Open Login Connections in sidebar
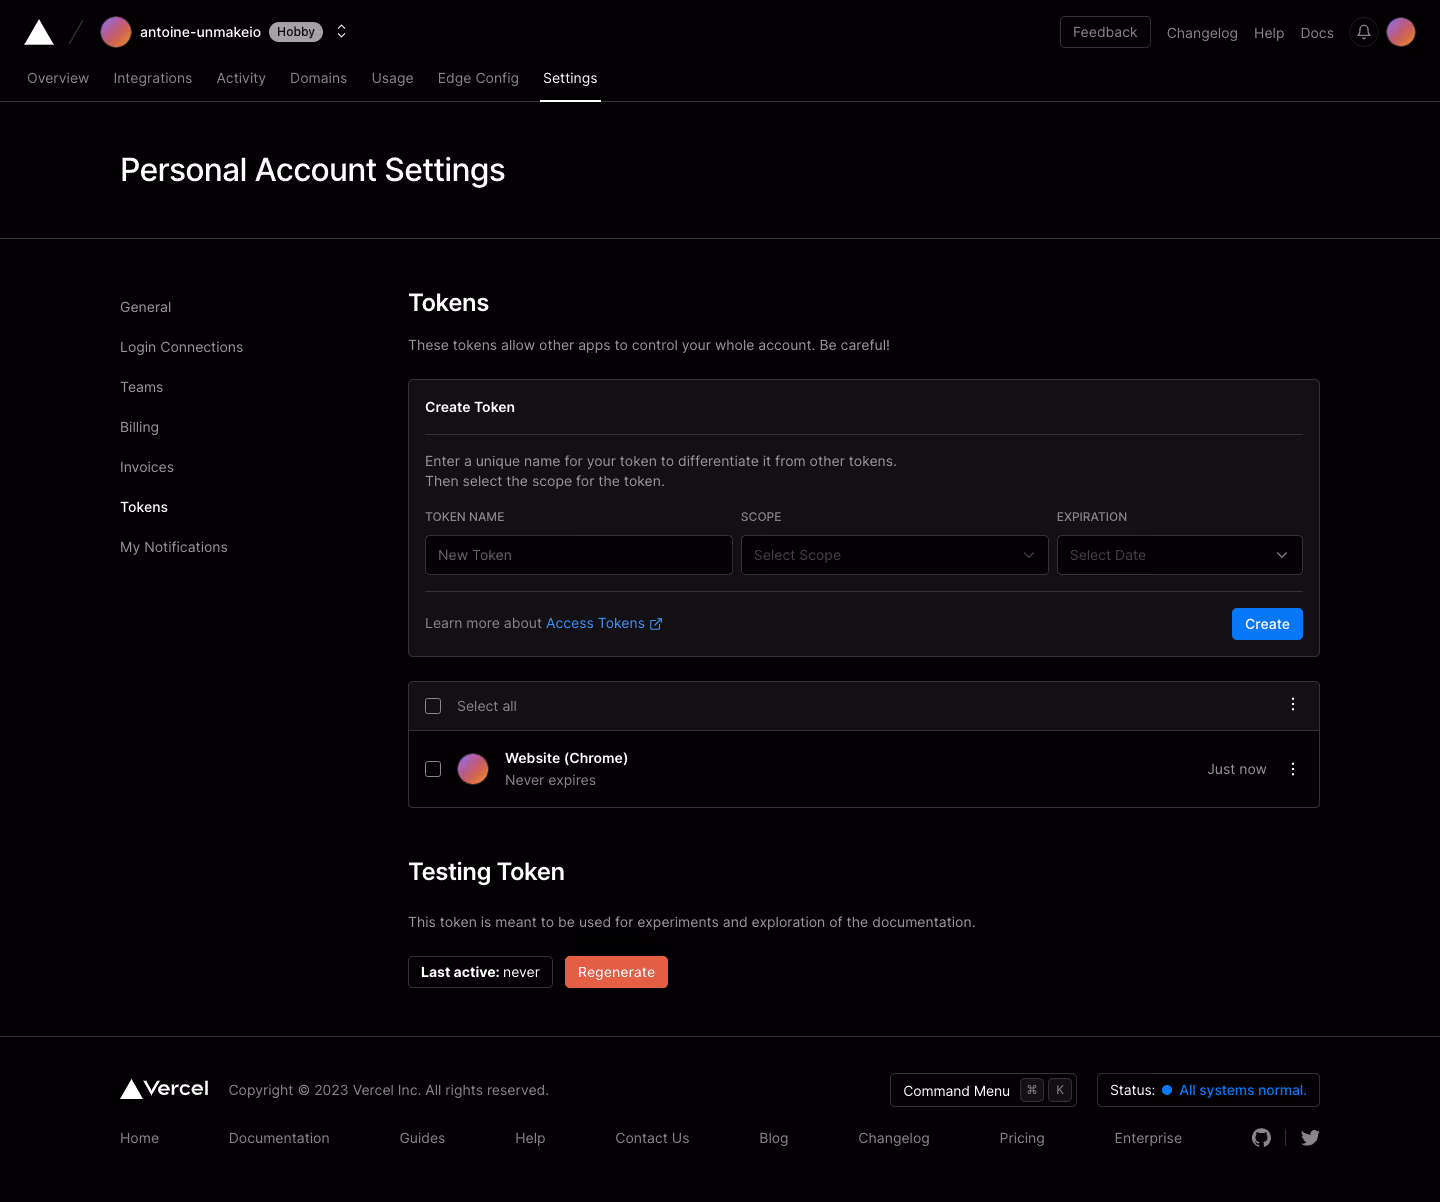This screenshot has height=1202, width=1440. pyautogui.click(x=182, y=347)
